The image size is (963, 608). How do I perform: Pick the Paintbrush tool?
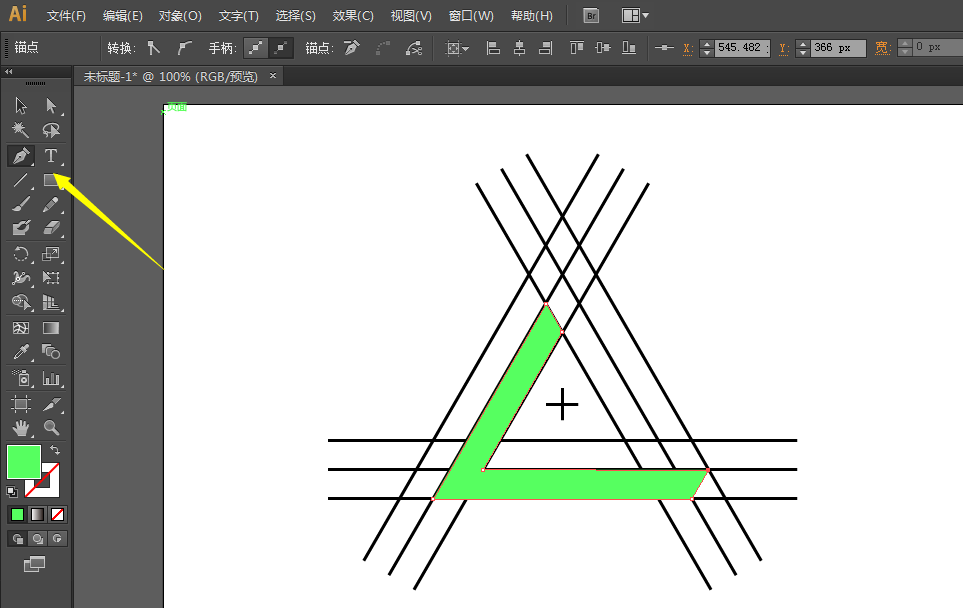[21, 204]
